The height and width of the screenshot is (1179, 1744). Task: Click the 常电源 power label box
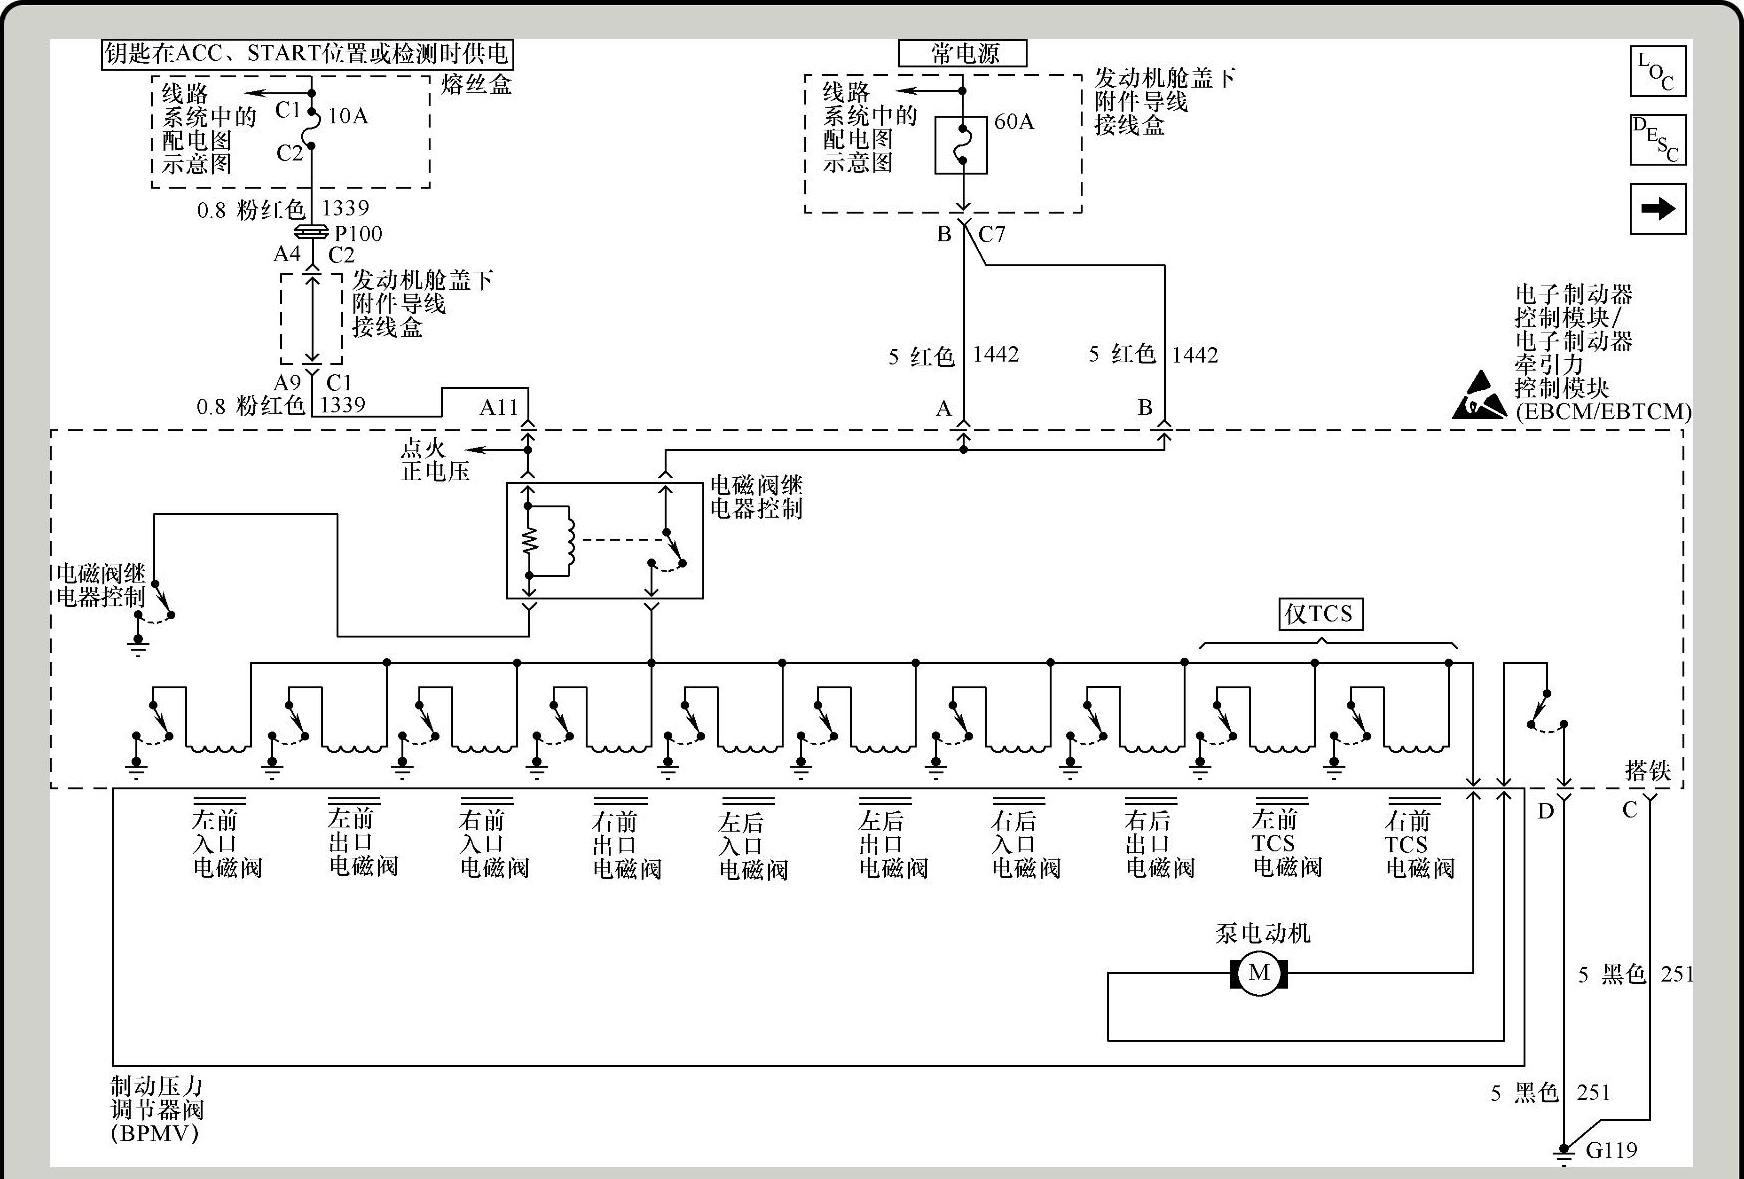(963, 53)
